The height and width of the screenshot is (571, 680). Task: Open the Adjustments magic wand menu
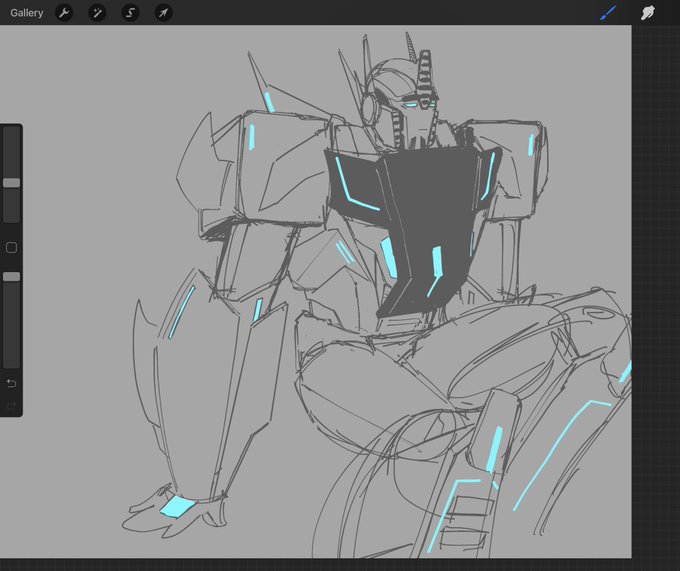(97, 13)
